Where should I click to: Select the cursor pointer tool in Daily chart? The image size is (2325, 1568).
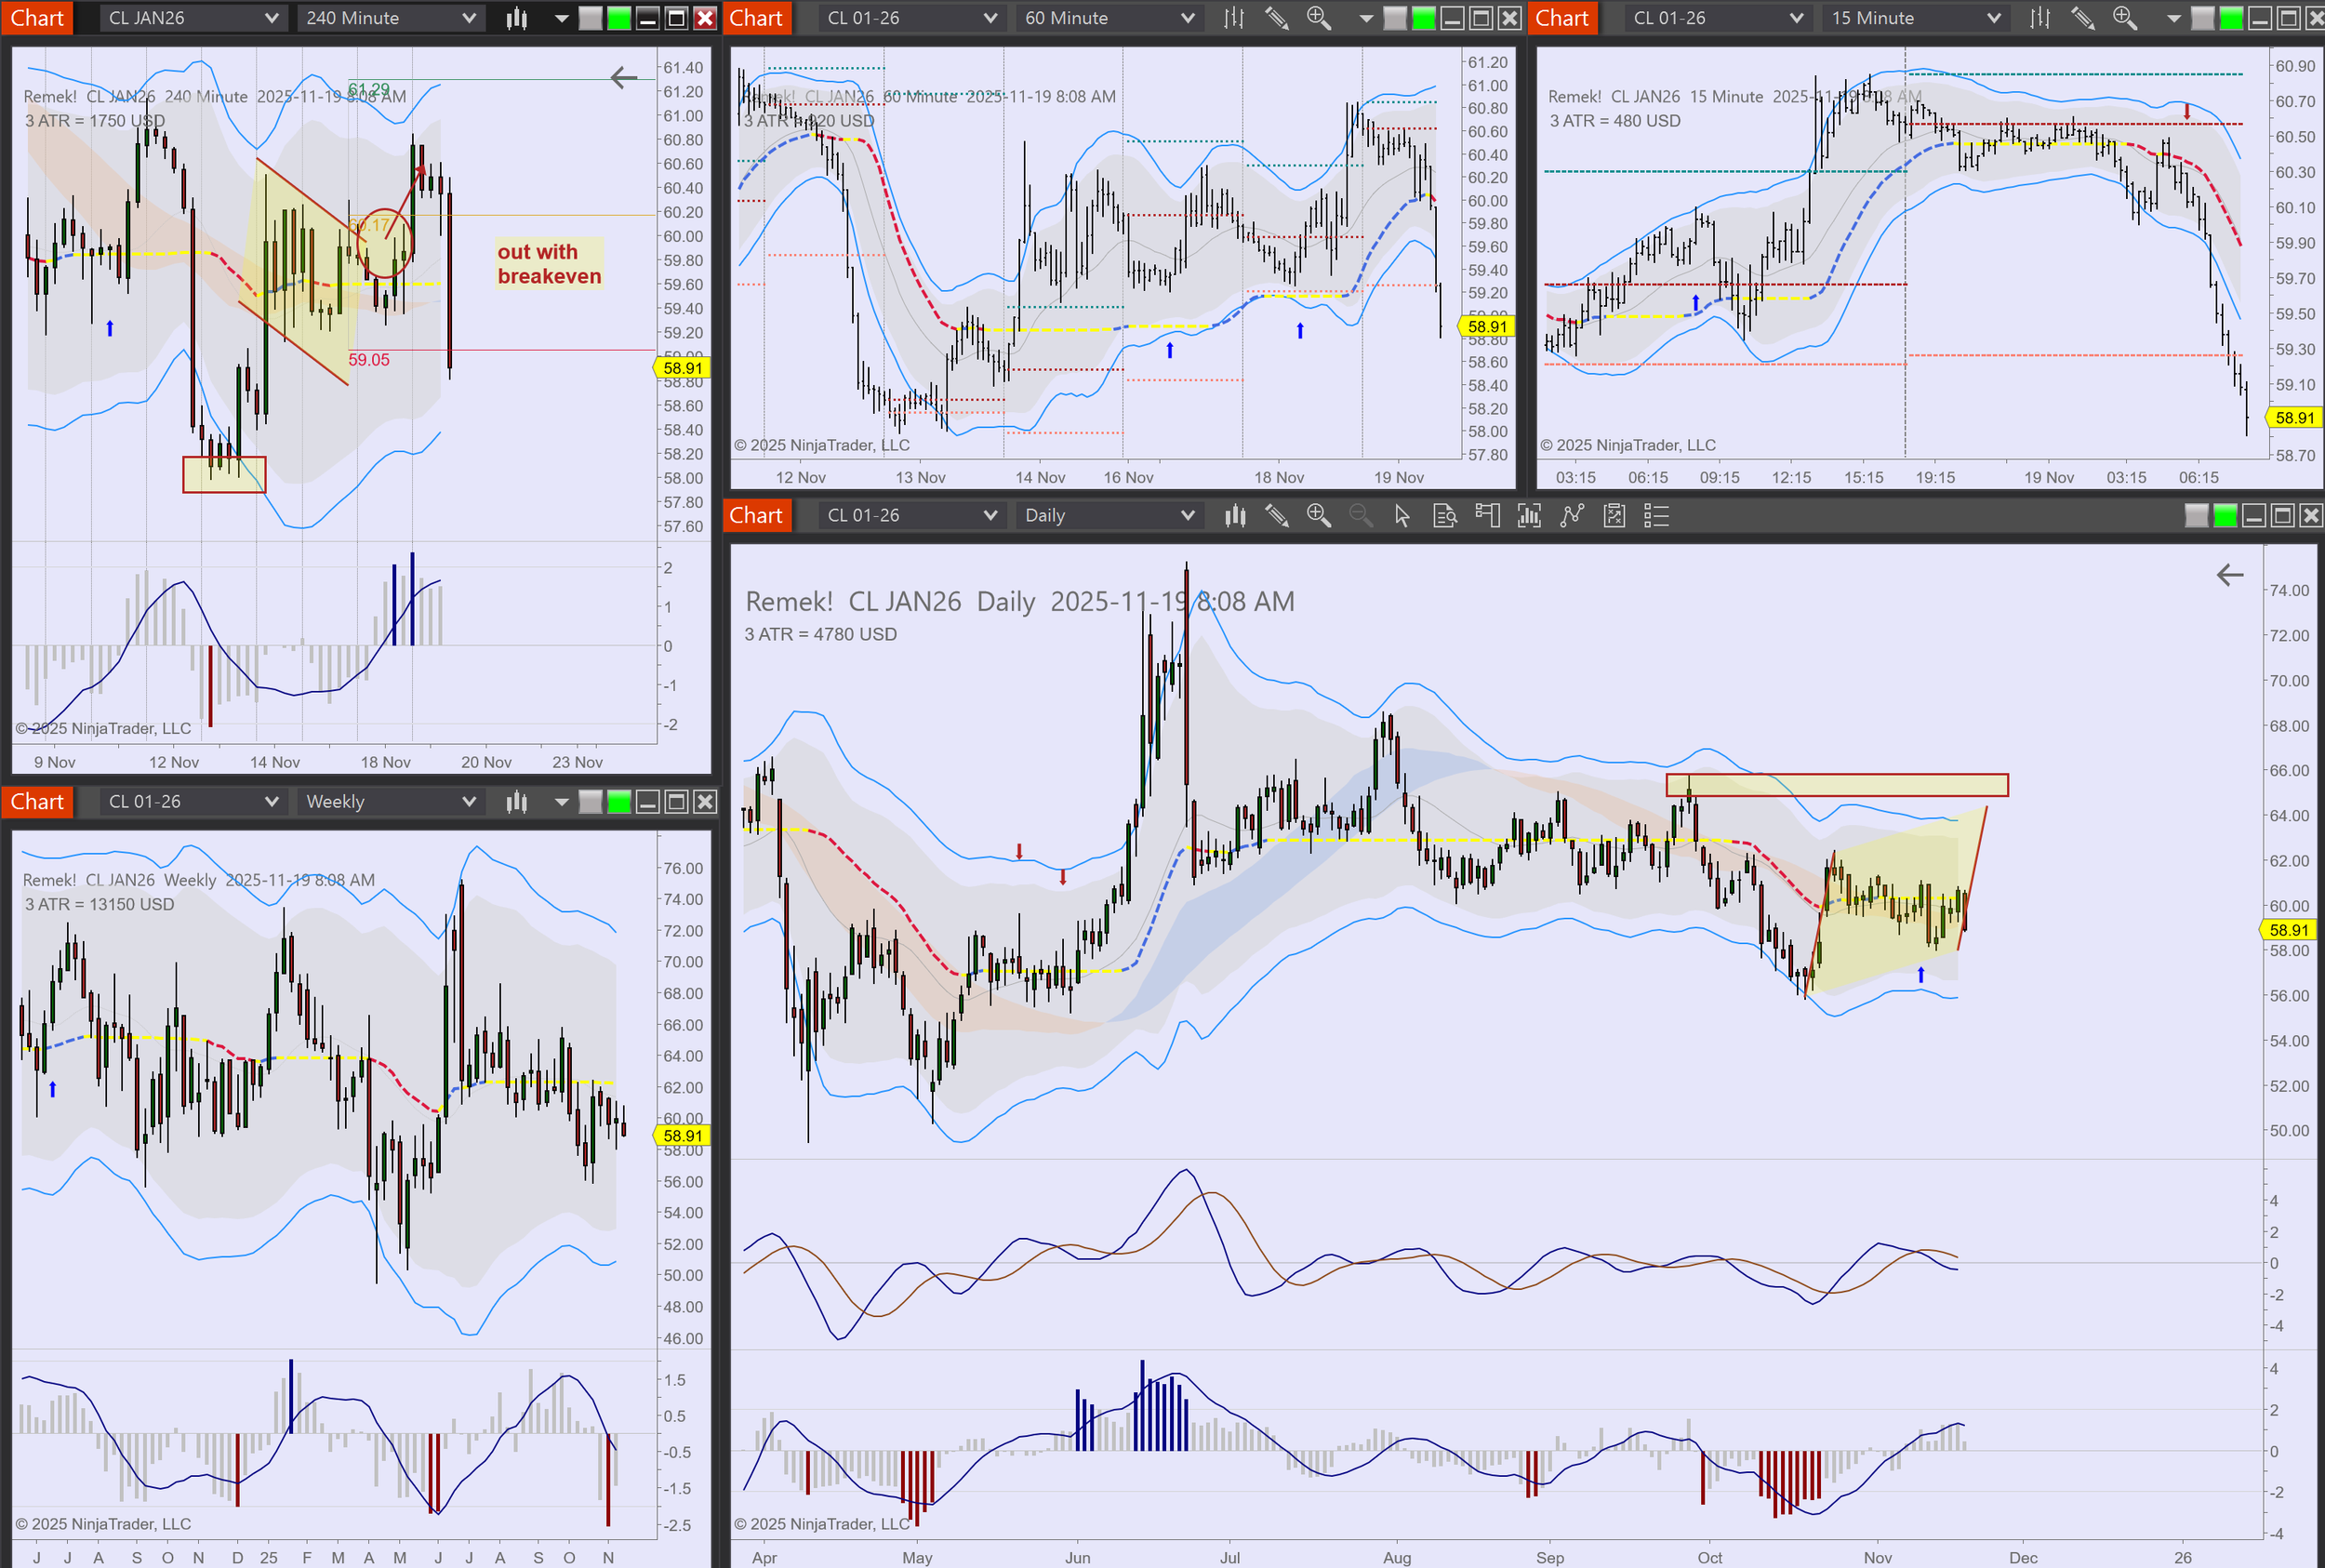pos(1402,515)
